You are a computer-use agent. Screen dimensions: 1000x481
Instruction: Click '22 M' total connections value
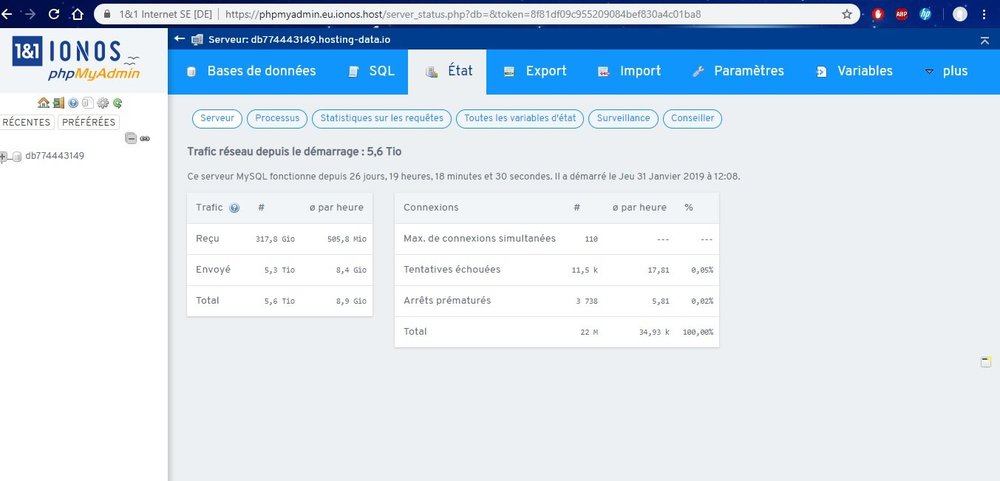point(589,332)
